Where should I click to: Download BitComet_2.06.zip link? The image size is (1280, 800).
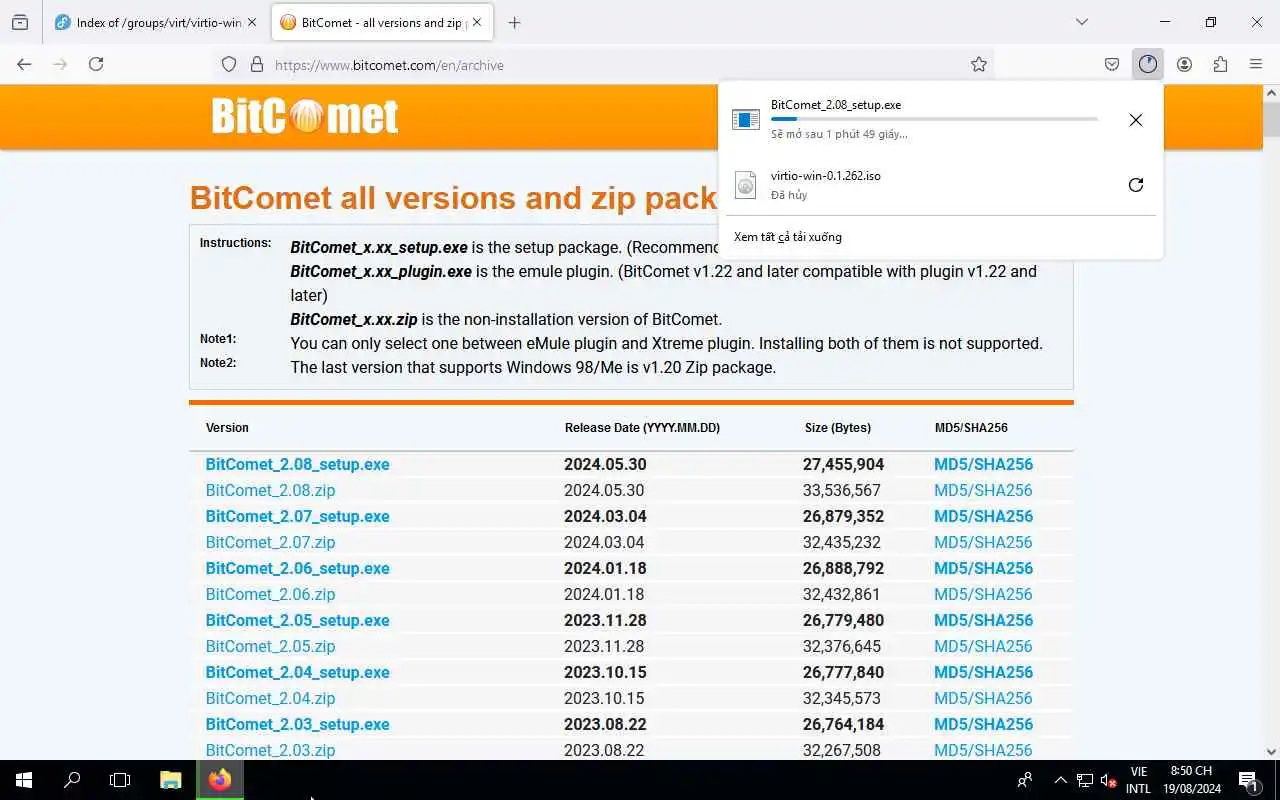[x=270, y=594]
